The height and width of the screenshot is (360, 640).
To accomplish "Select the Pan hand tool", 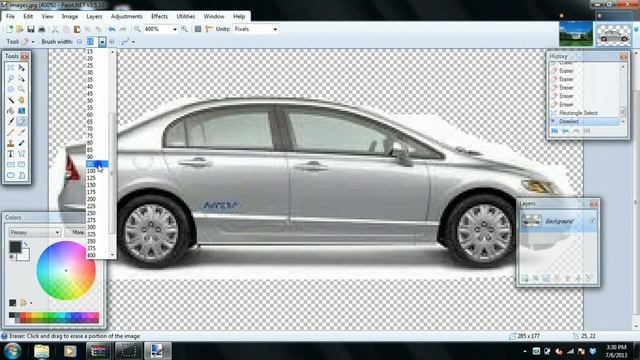I will point(21,100).
